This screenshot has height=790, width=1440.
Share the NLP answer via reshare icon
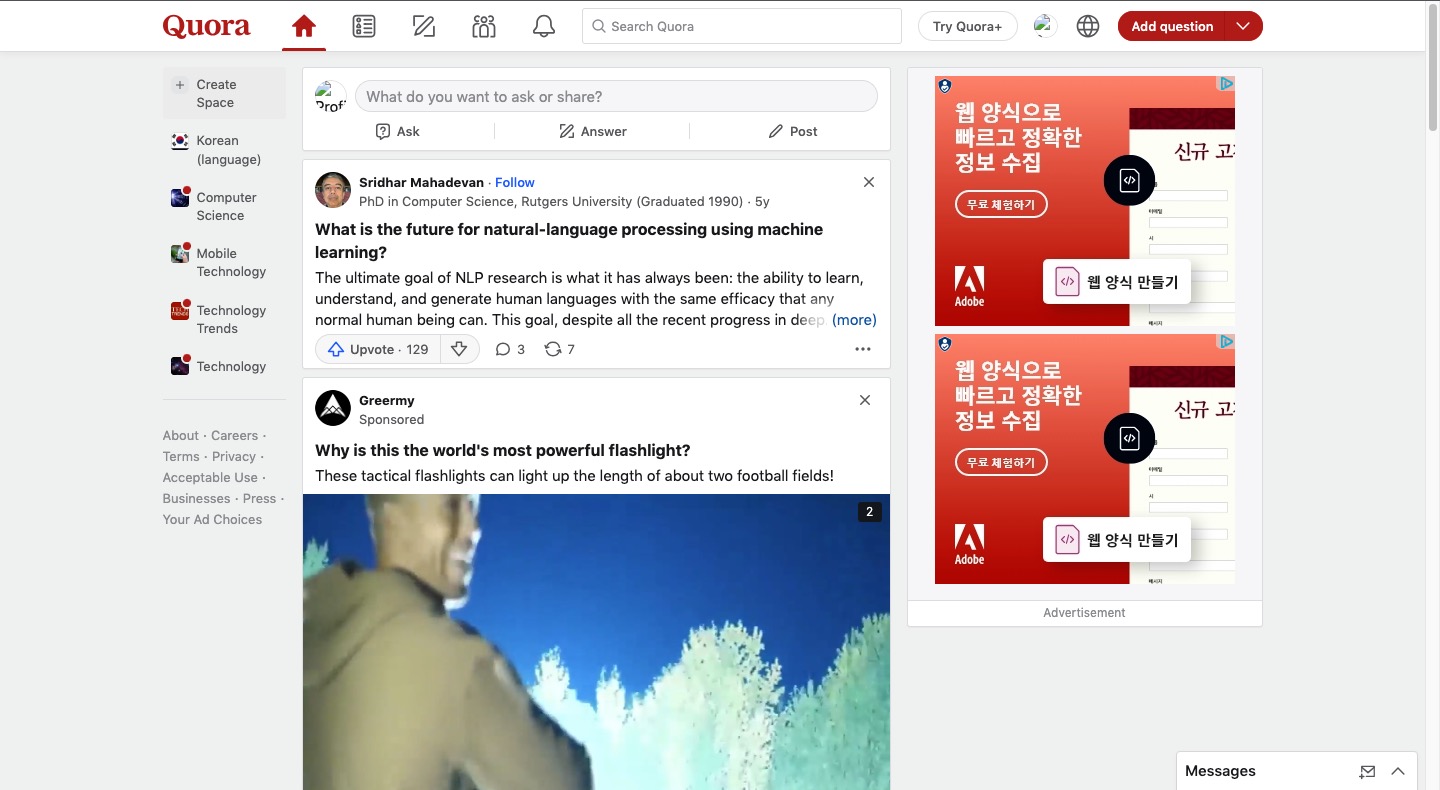[559, 349]
